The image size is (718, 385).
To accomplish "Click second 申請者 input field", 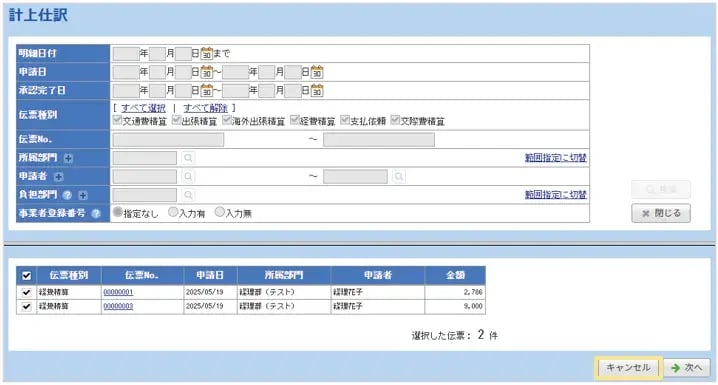I will click(355, 176).
